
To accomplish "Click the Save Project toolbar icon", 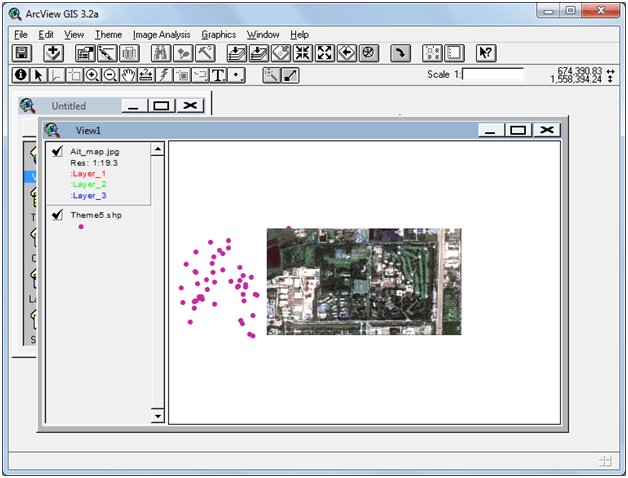I will 22,53.
